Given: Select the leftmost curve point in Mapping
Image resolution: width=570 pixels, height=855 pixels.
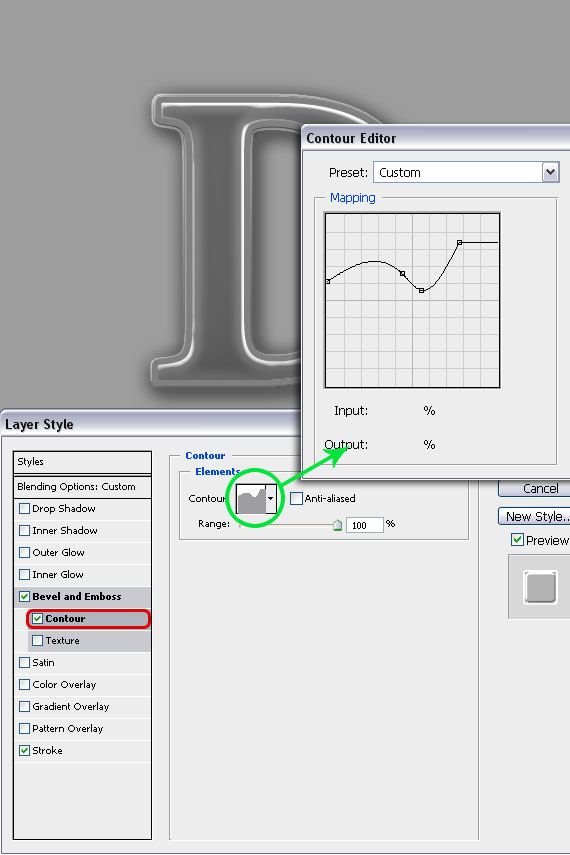Looking at the screenshot, I should [328, 281].
